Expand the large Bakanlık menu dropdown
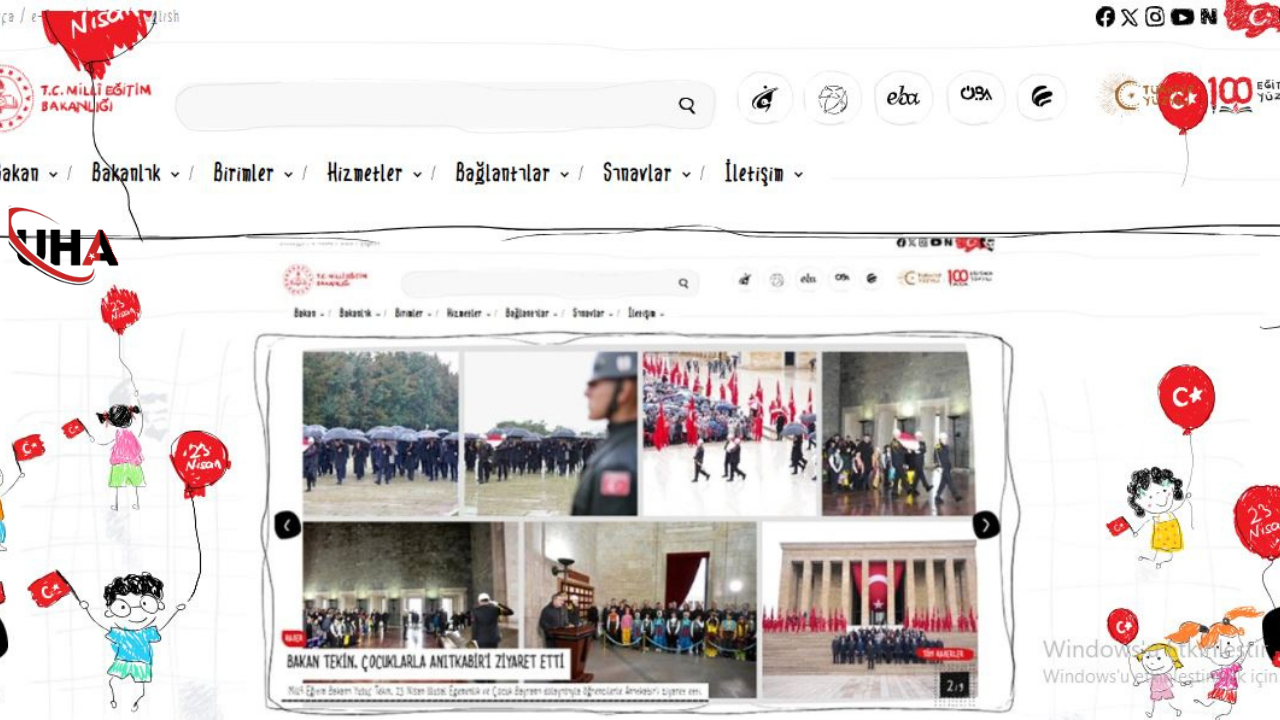Screen dimensions: 1280x720 [x=135, y=174]
